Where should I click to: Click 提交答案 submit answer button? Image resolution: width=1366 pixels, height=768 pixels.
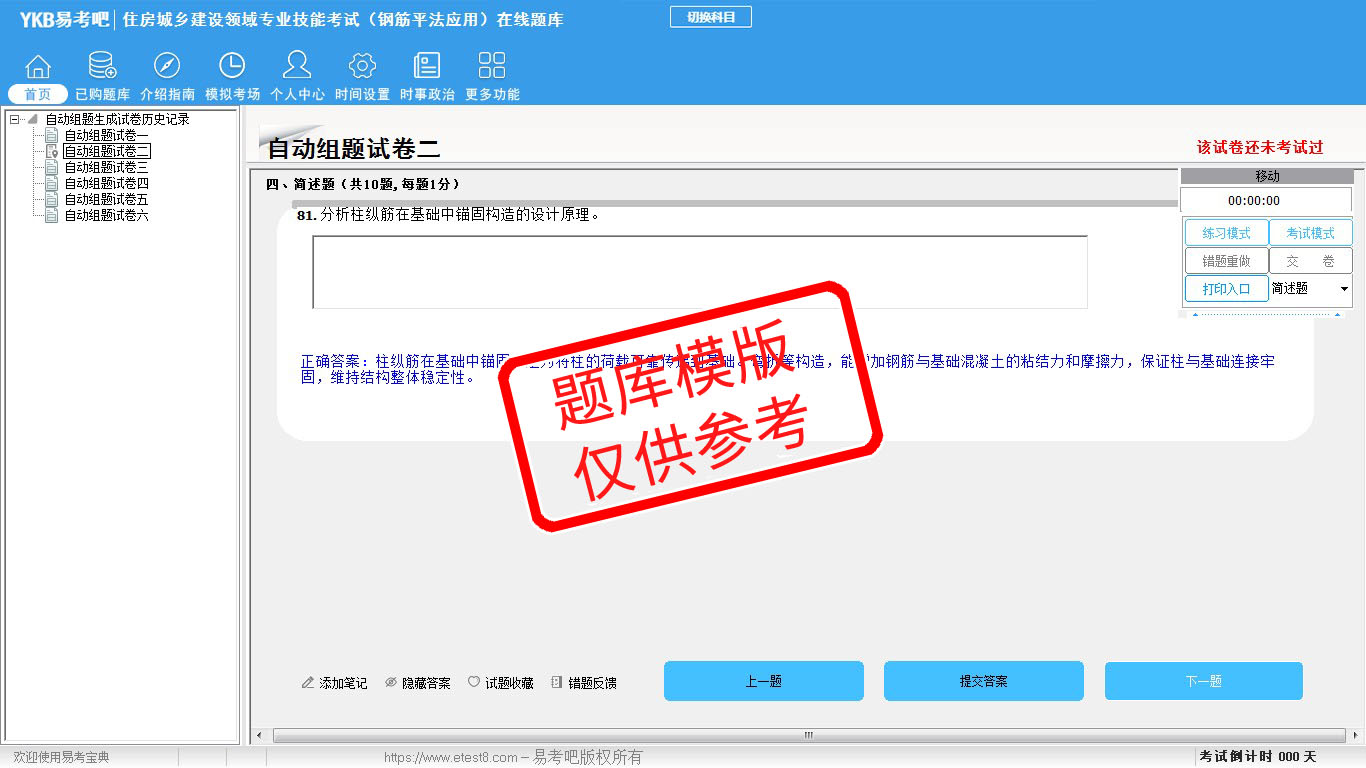(x=983, y=681)
